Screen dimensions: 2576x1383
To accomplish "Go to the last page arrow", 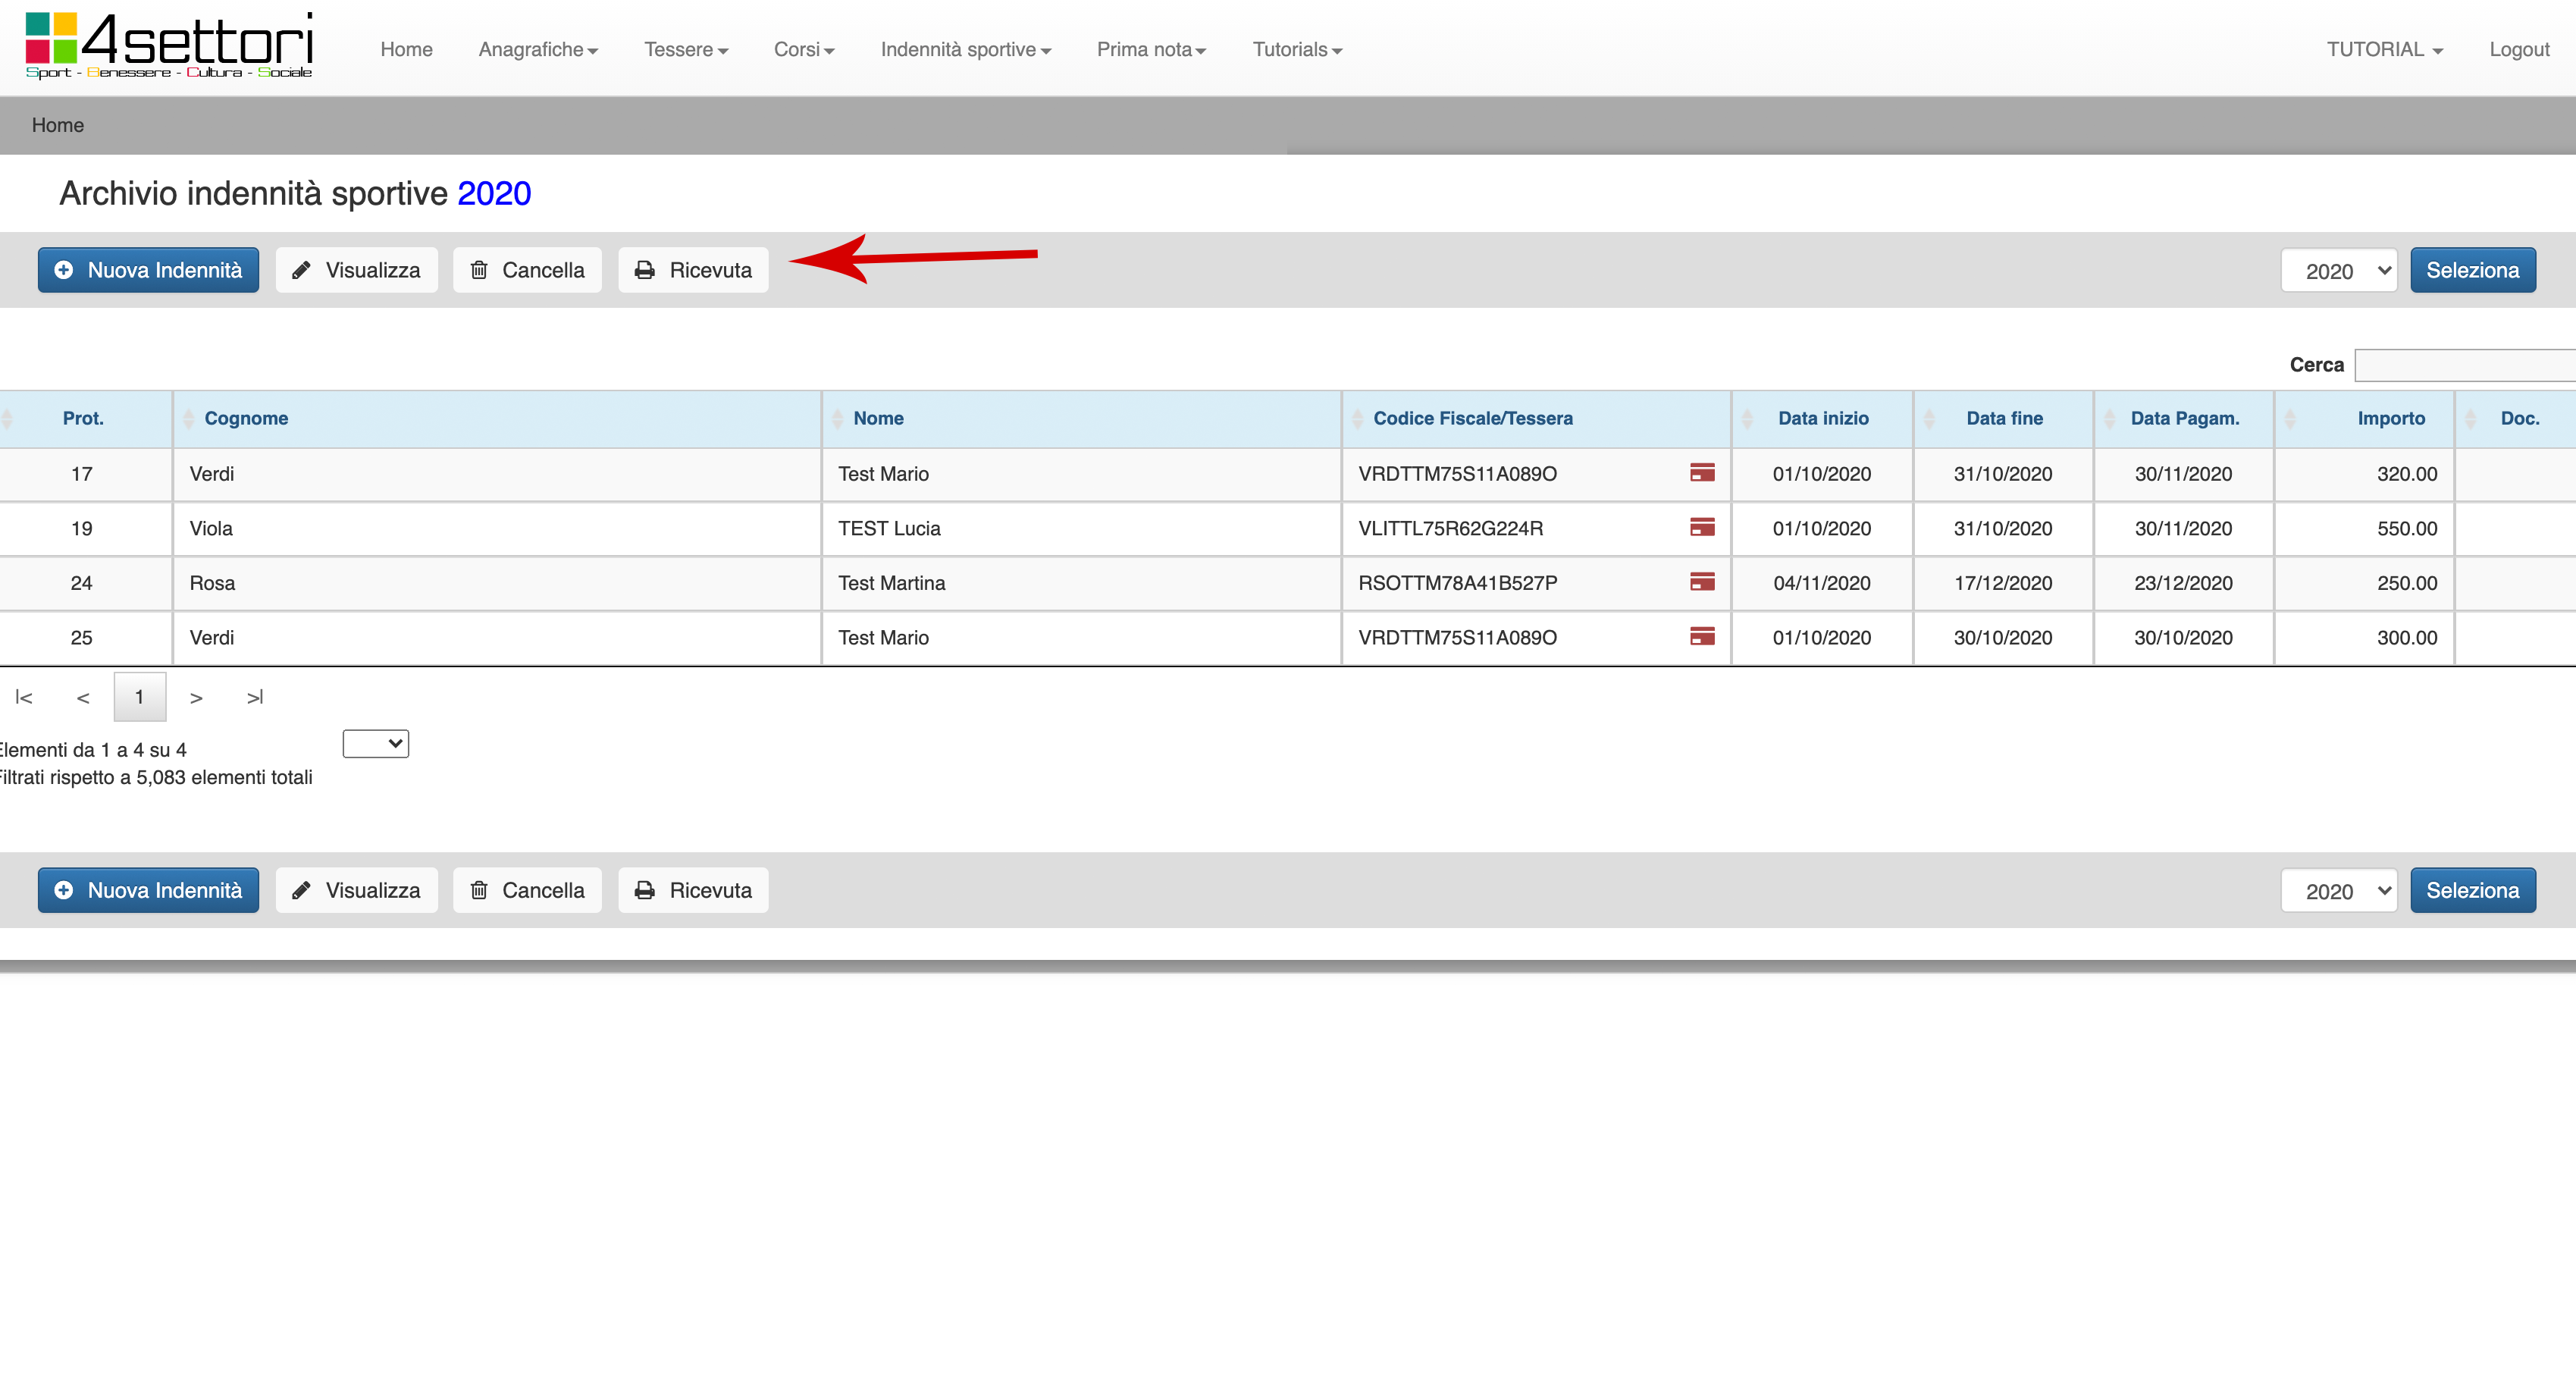I will [x=255, y=697].
